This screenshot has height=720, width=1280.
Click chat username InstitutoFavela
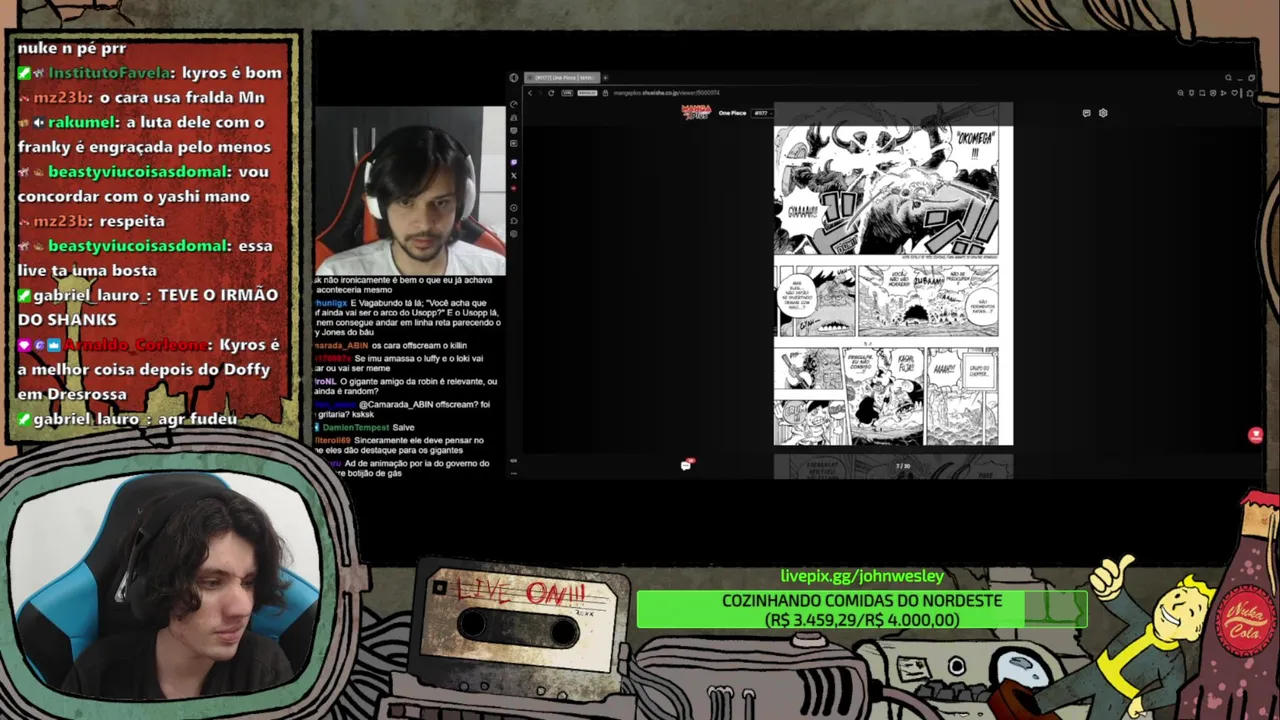(x=110, y=73)
